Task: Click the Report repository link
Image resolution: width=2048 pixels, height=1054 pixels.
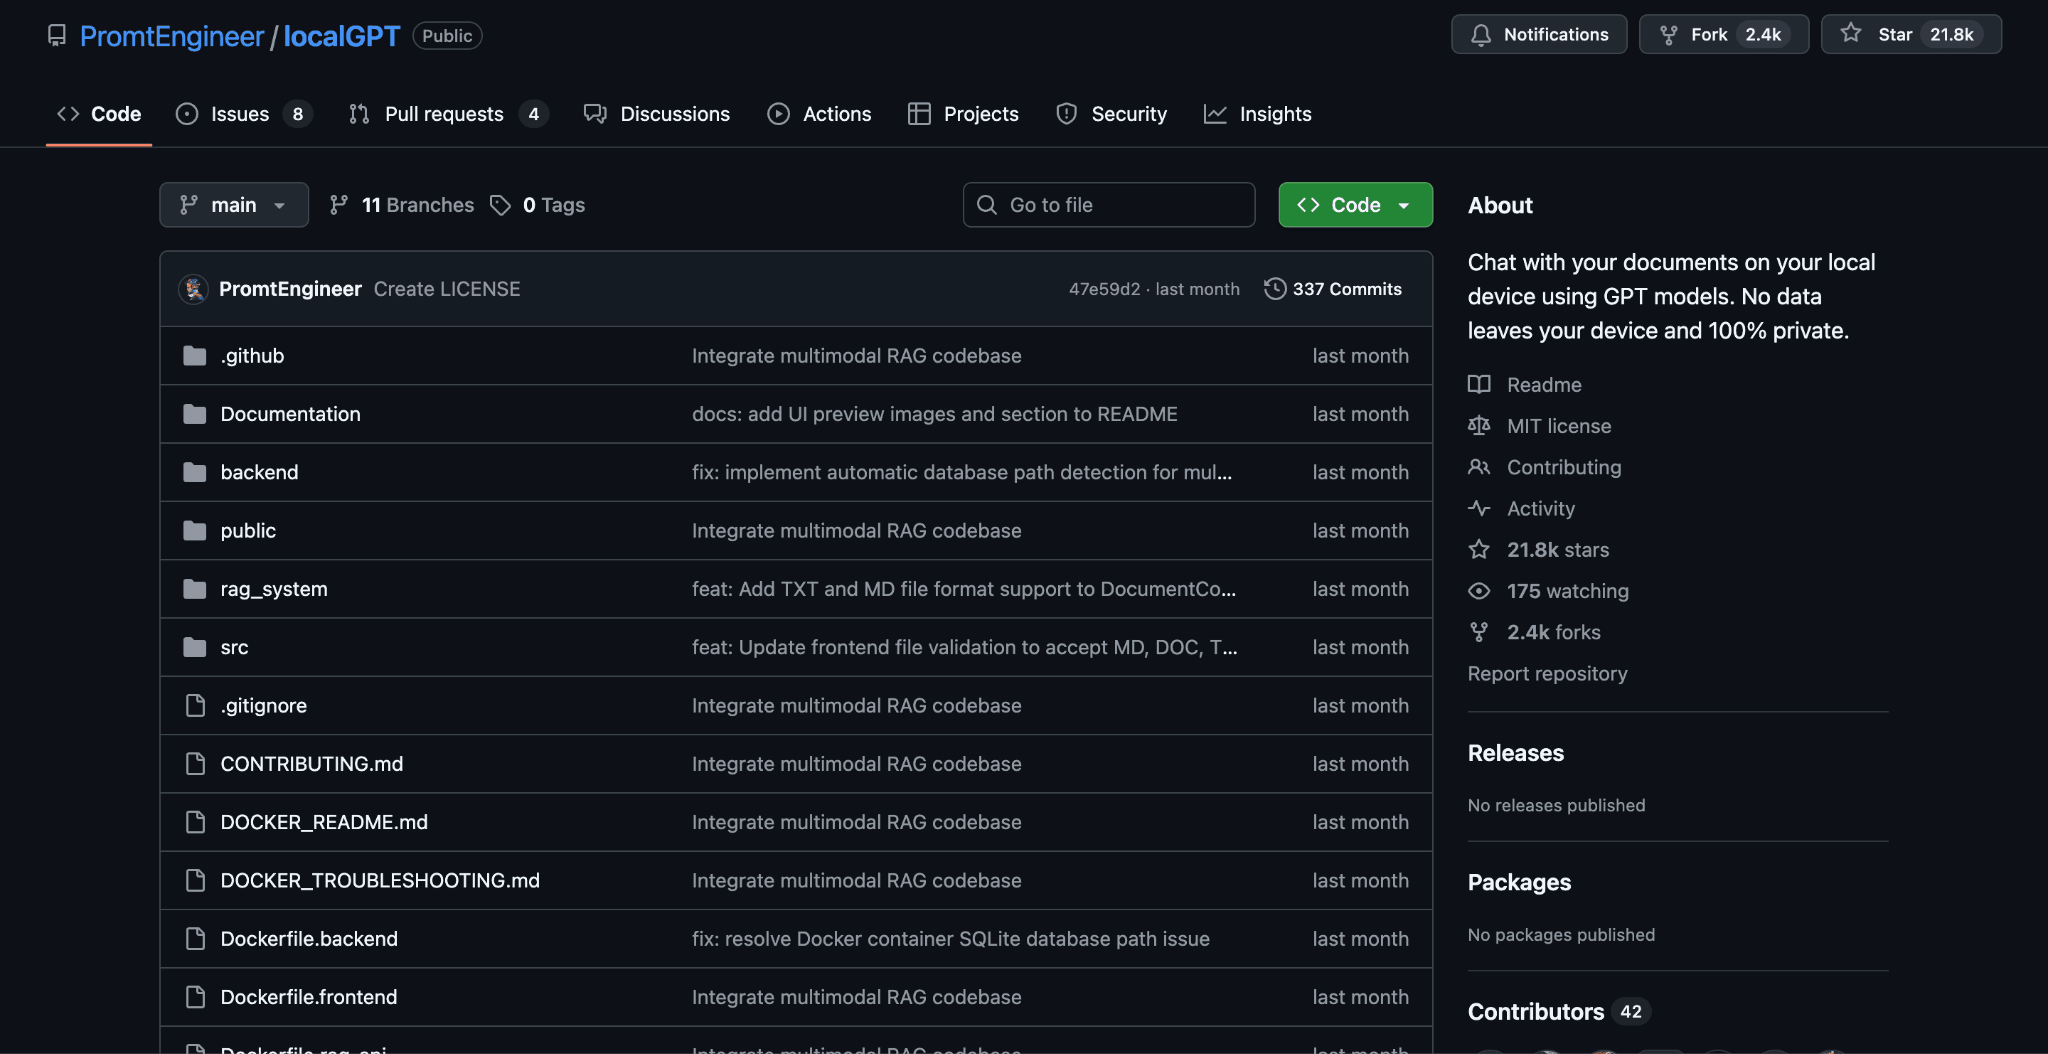Action: (1547, 673)
